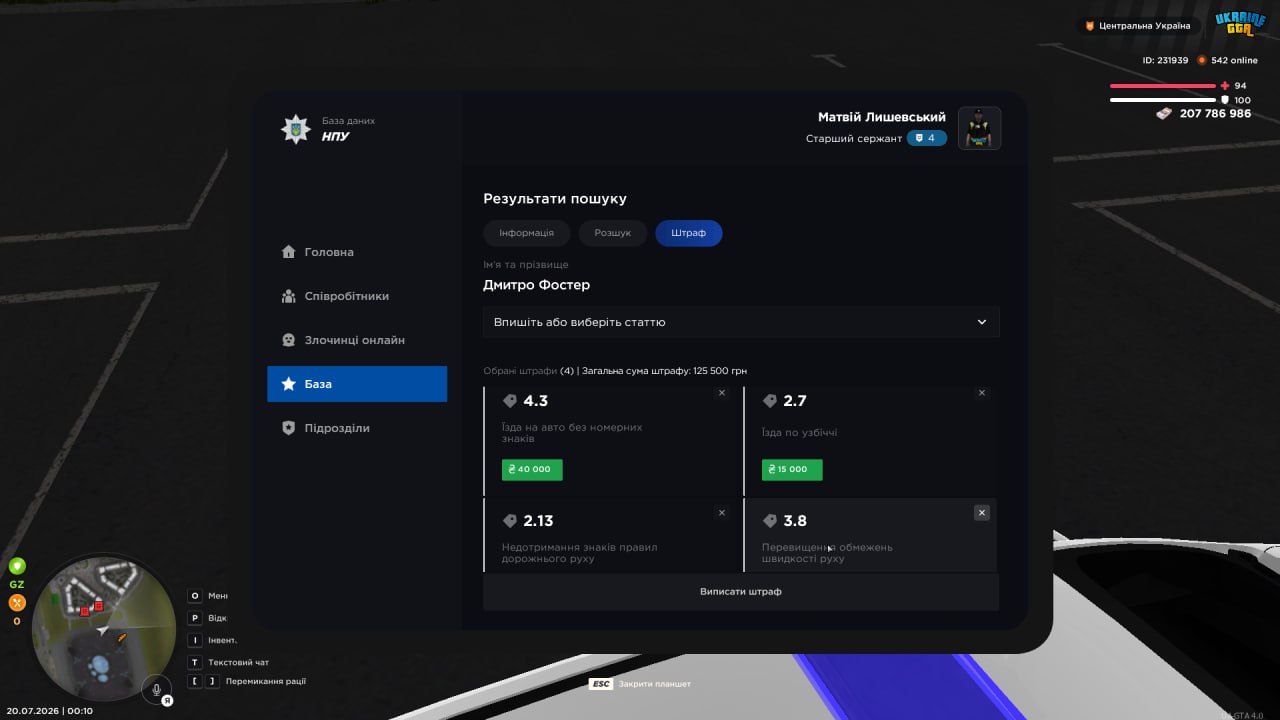Click the name Дмитро Фостер

coord(537,285)
